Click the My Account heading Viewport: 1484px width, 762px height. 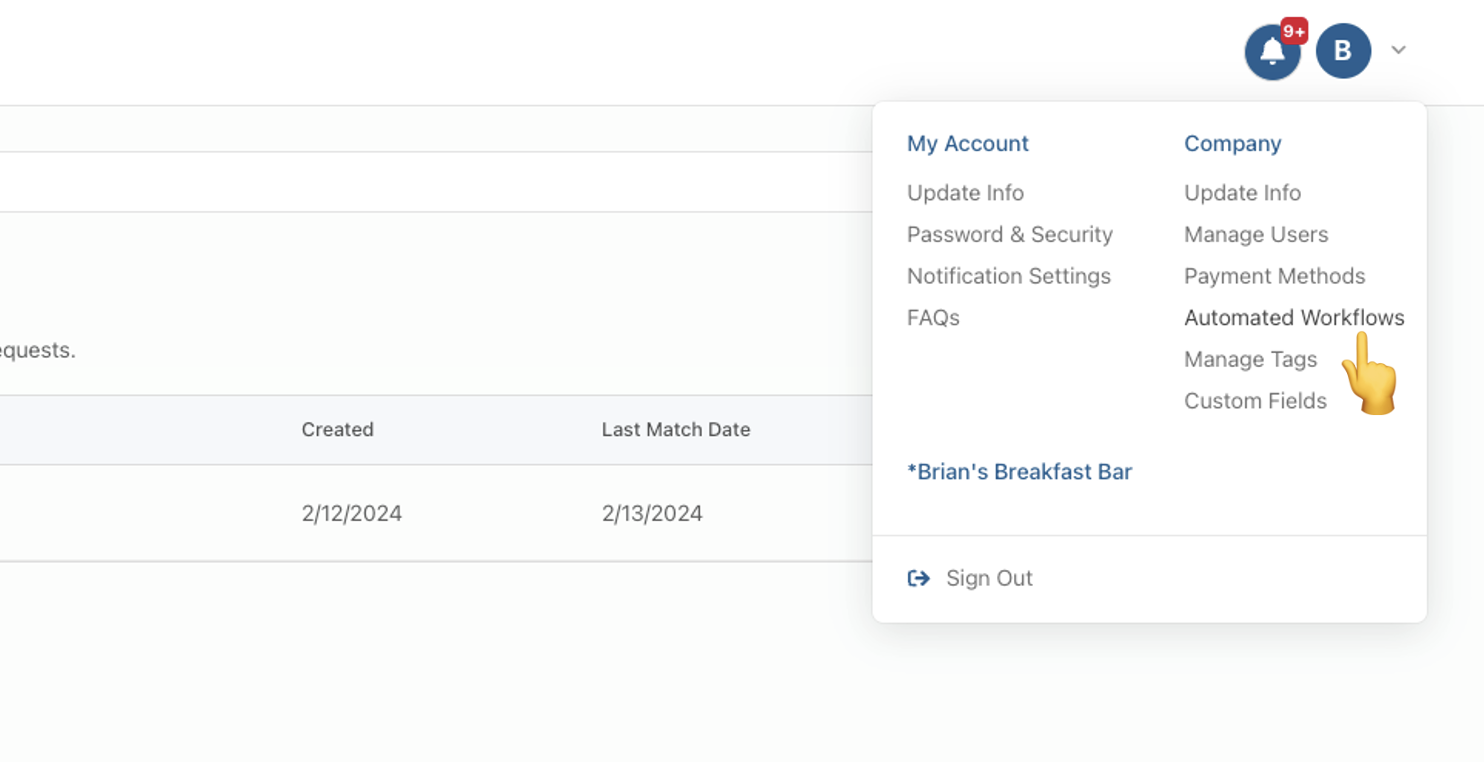[x=967, y=144]
